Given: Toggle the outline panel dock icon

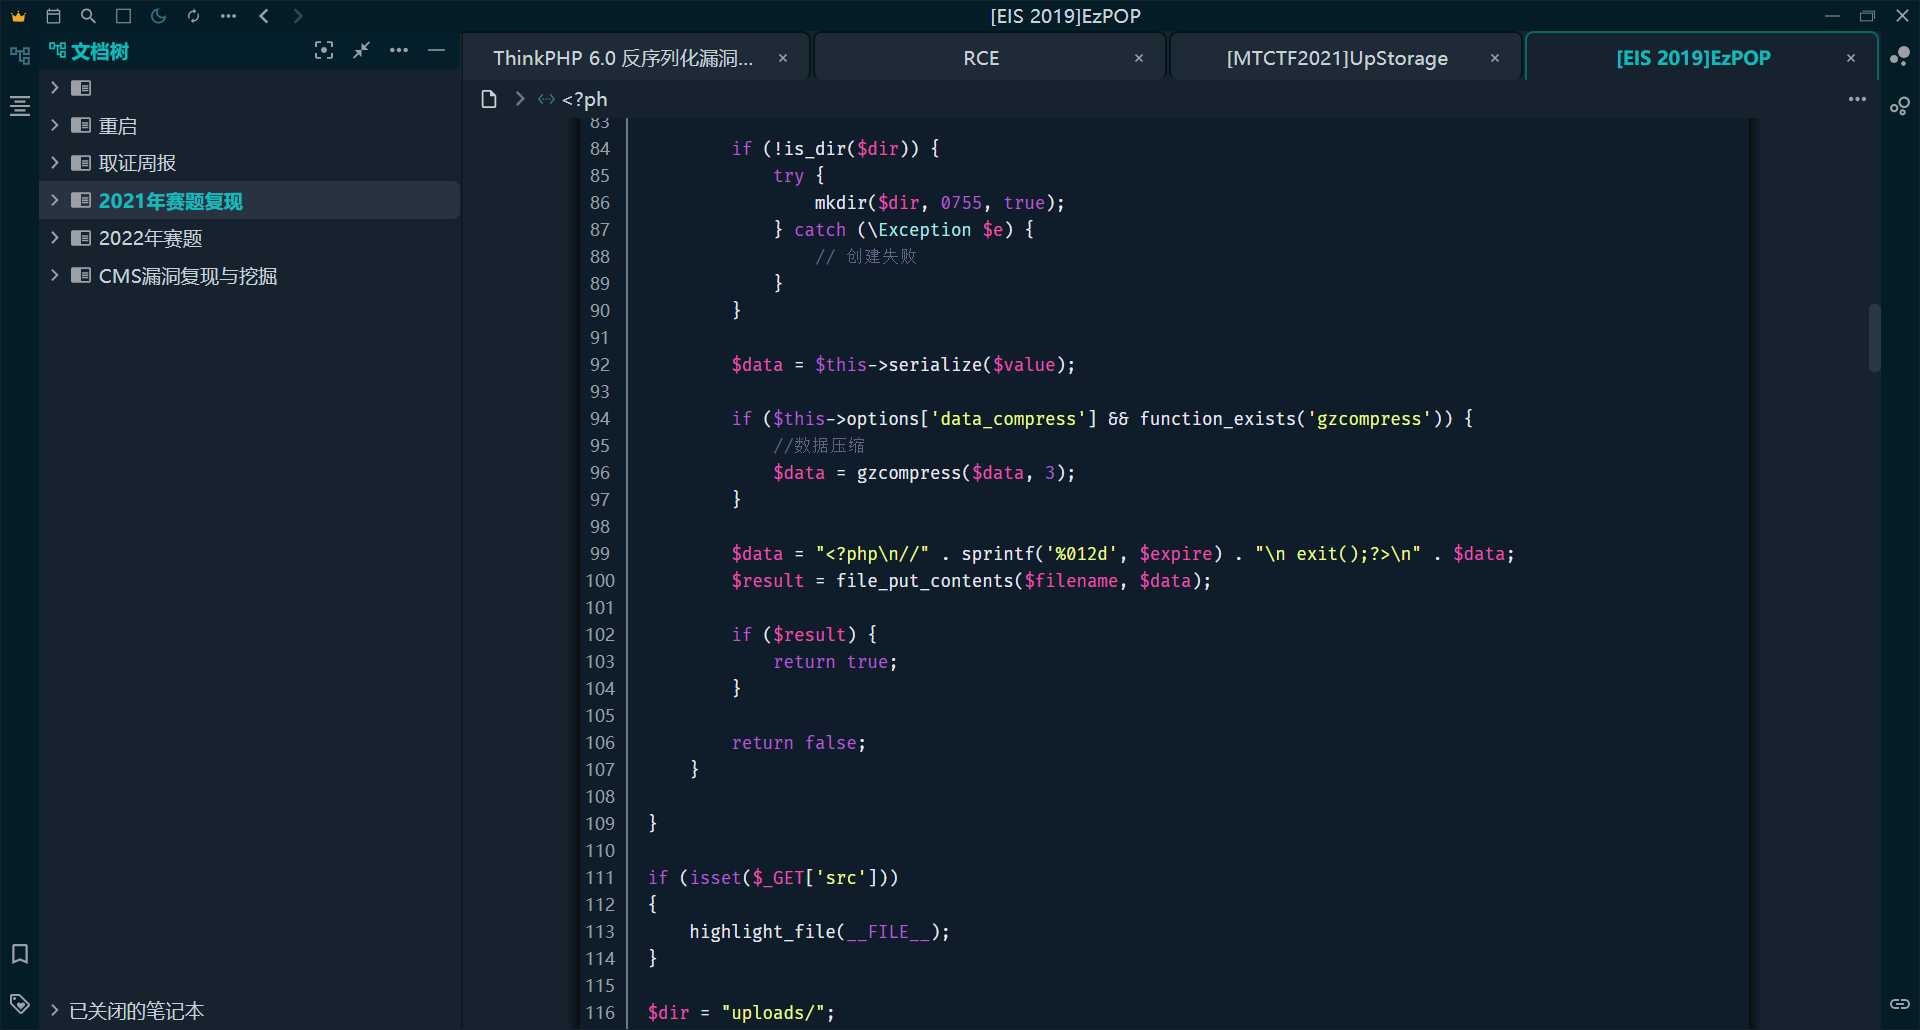Looking at the screenshot, I should [20, 106].
